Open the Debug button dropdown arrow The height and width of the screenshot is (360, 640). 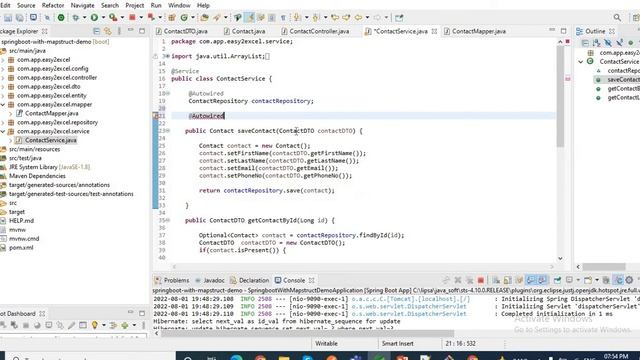pyautogui.click(x=84, y=18)
